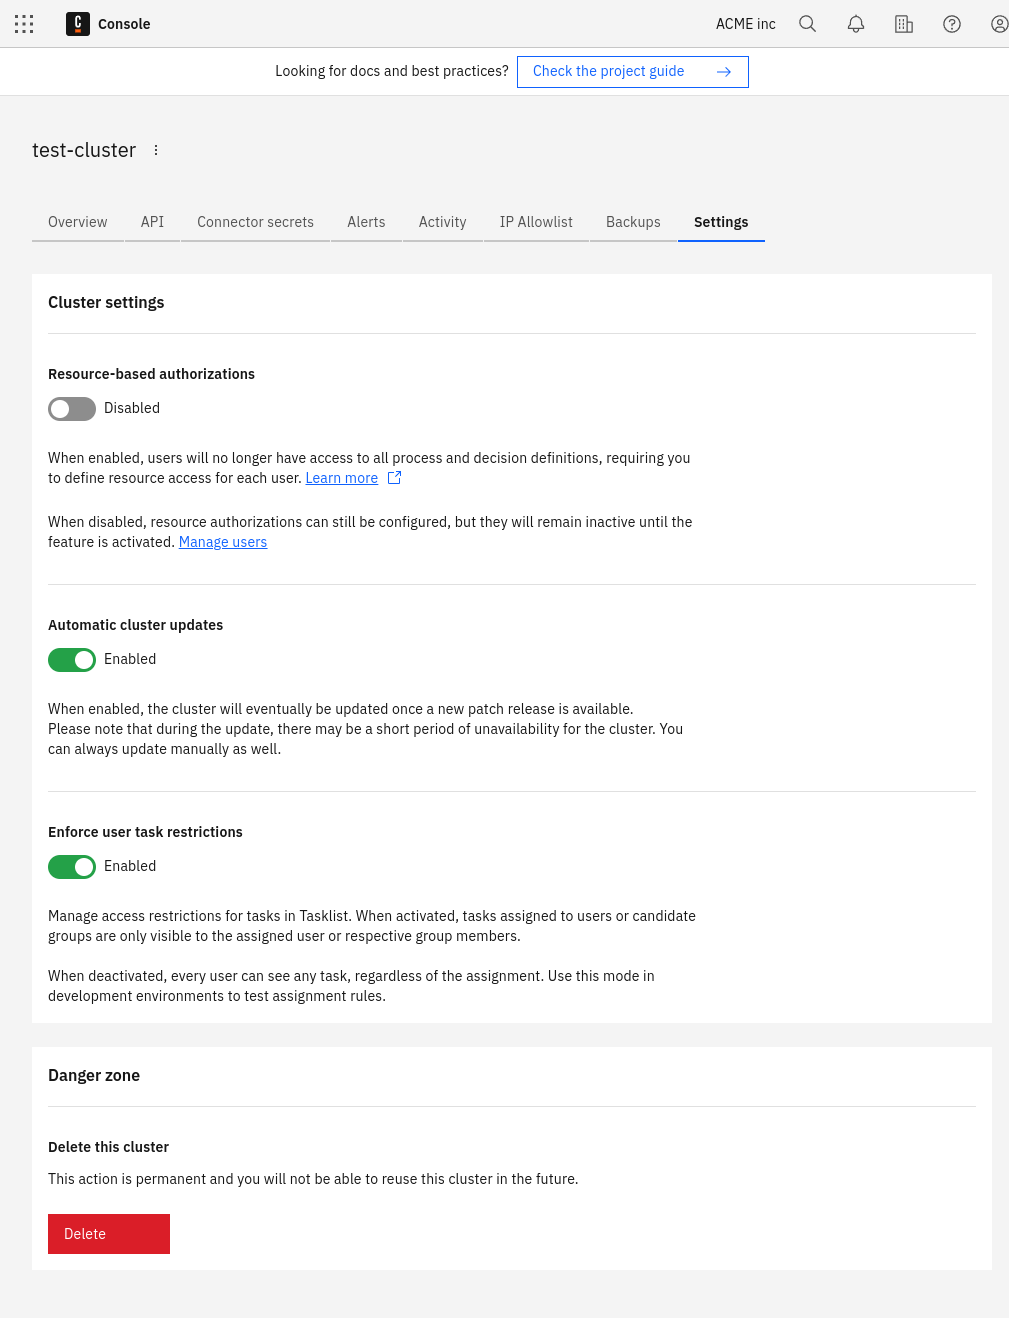Click the Camunda Console logo
This screenshot has height=1318, width=1009.
coord(77,24)
